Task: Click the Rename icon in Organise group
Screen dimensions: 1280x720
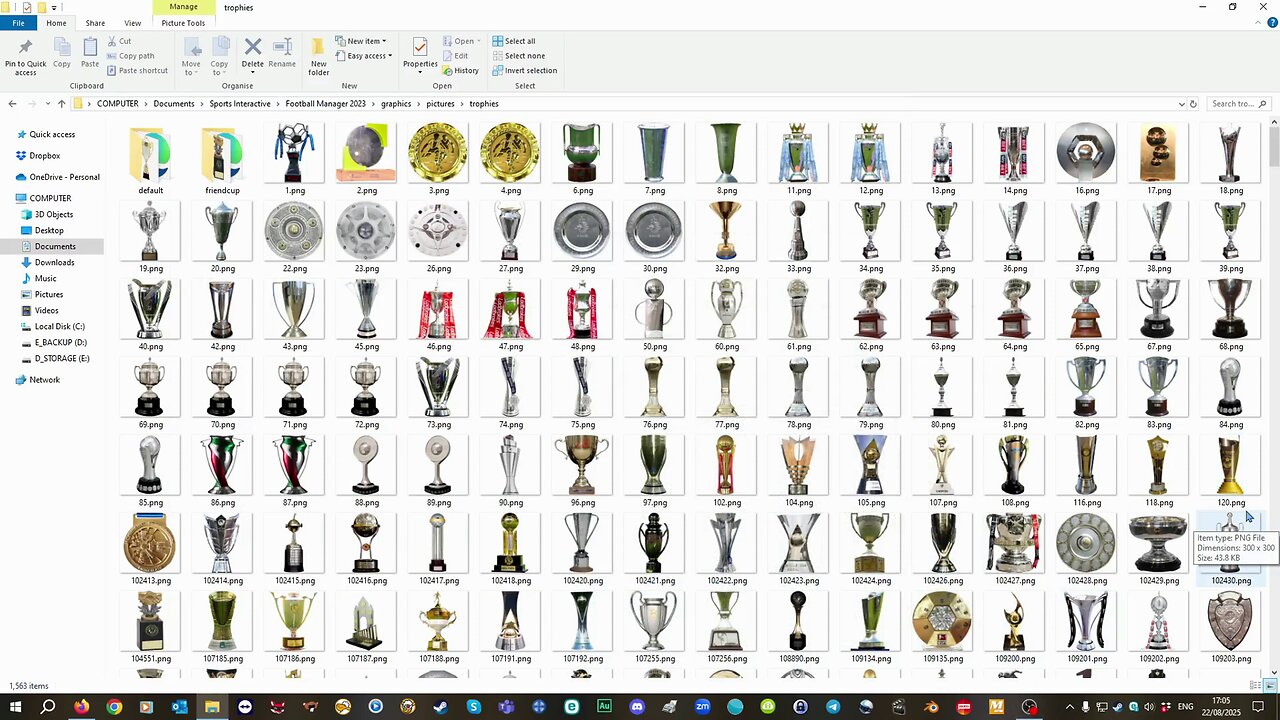Action: pyautogui.click(x=282, y=47)
